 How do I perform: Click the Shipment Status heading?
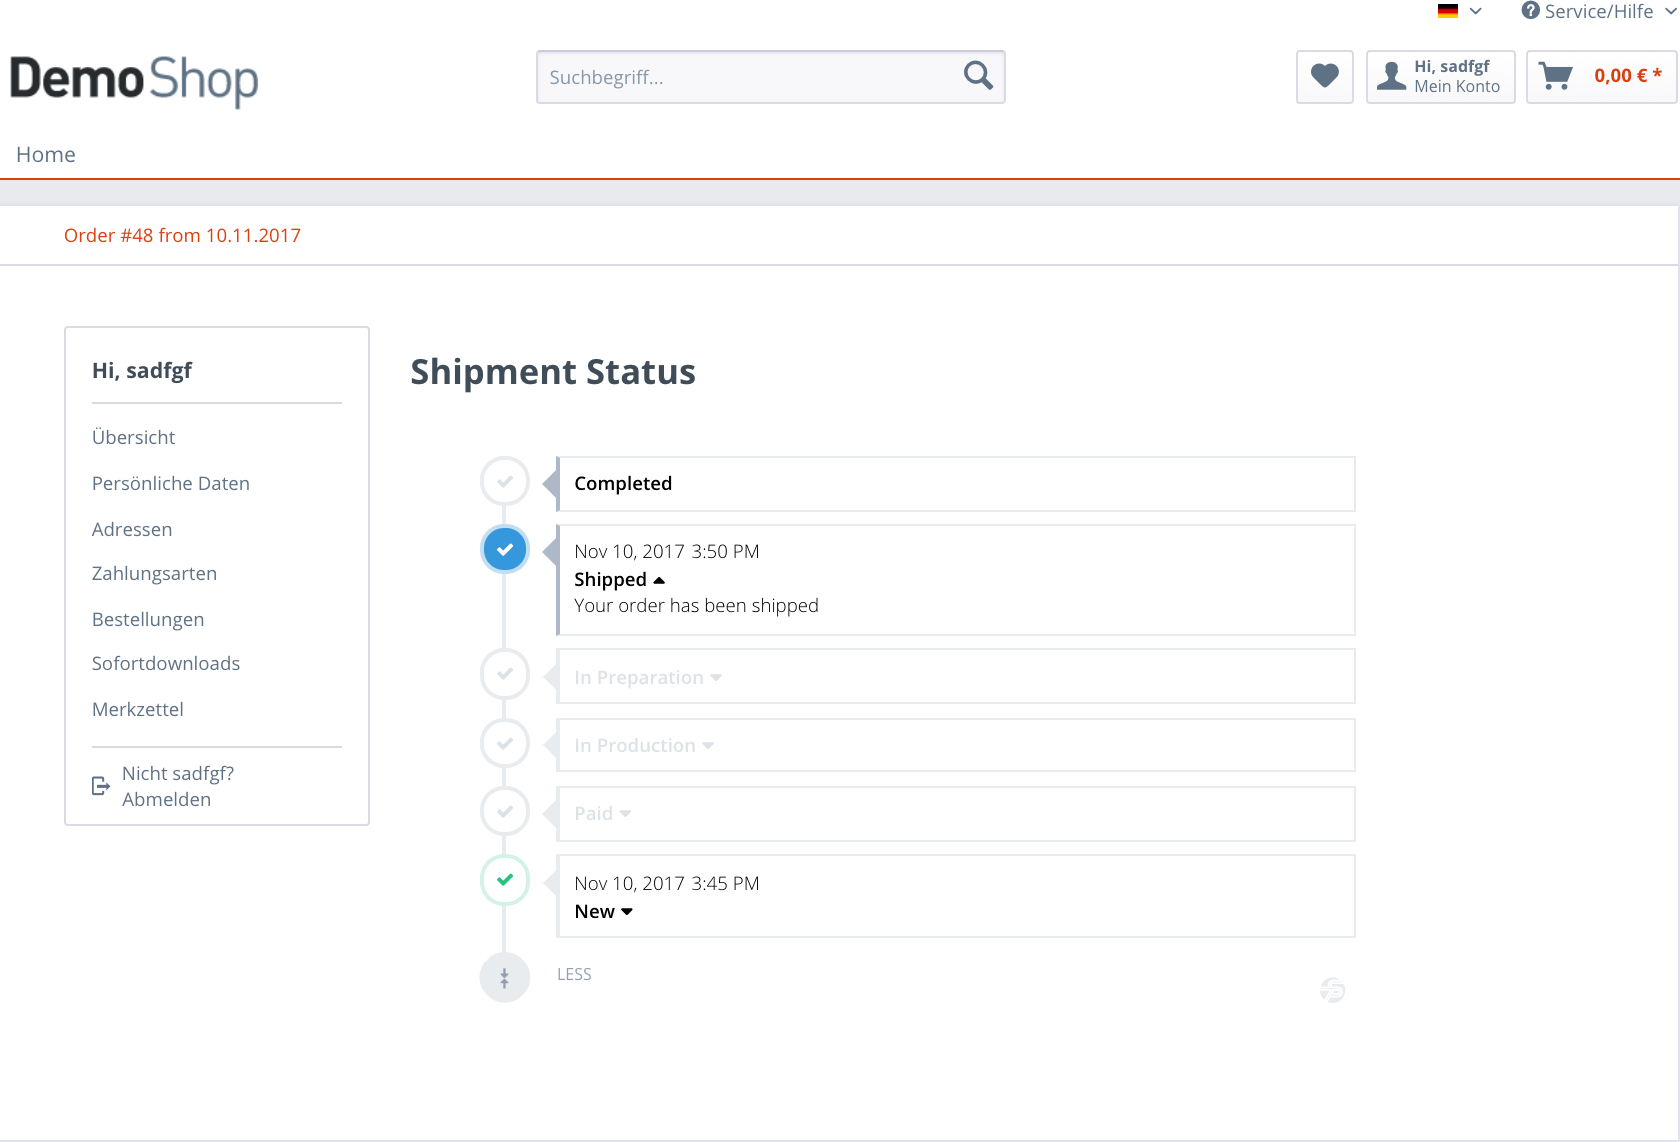tap(553, 372)
